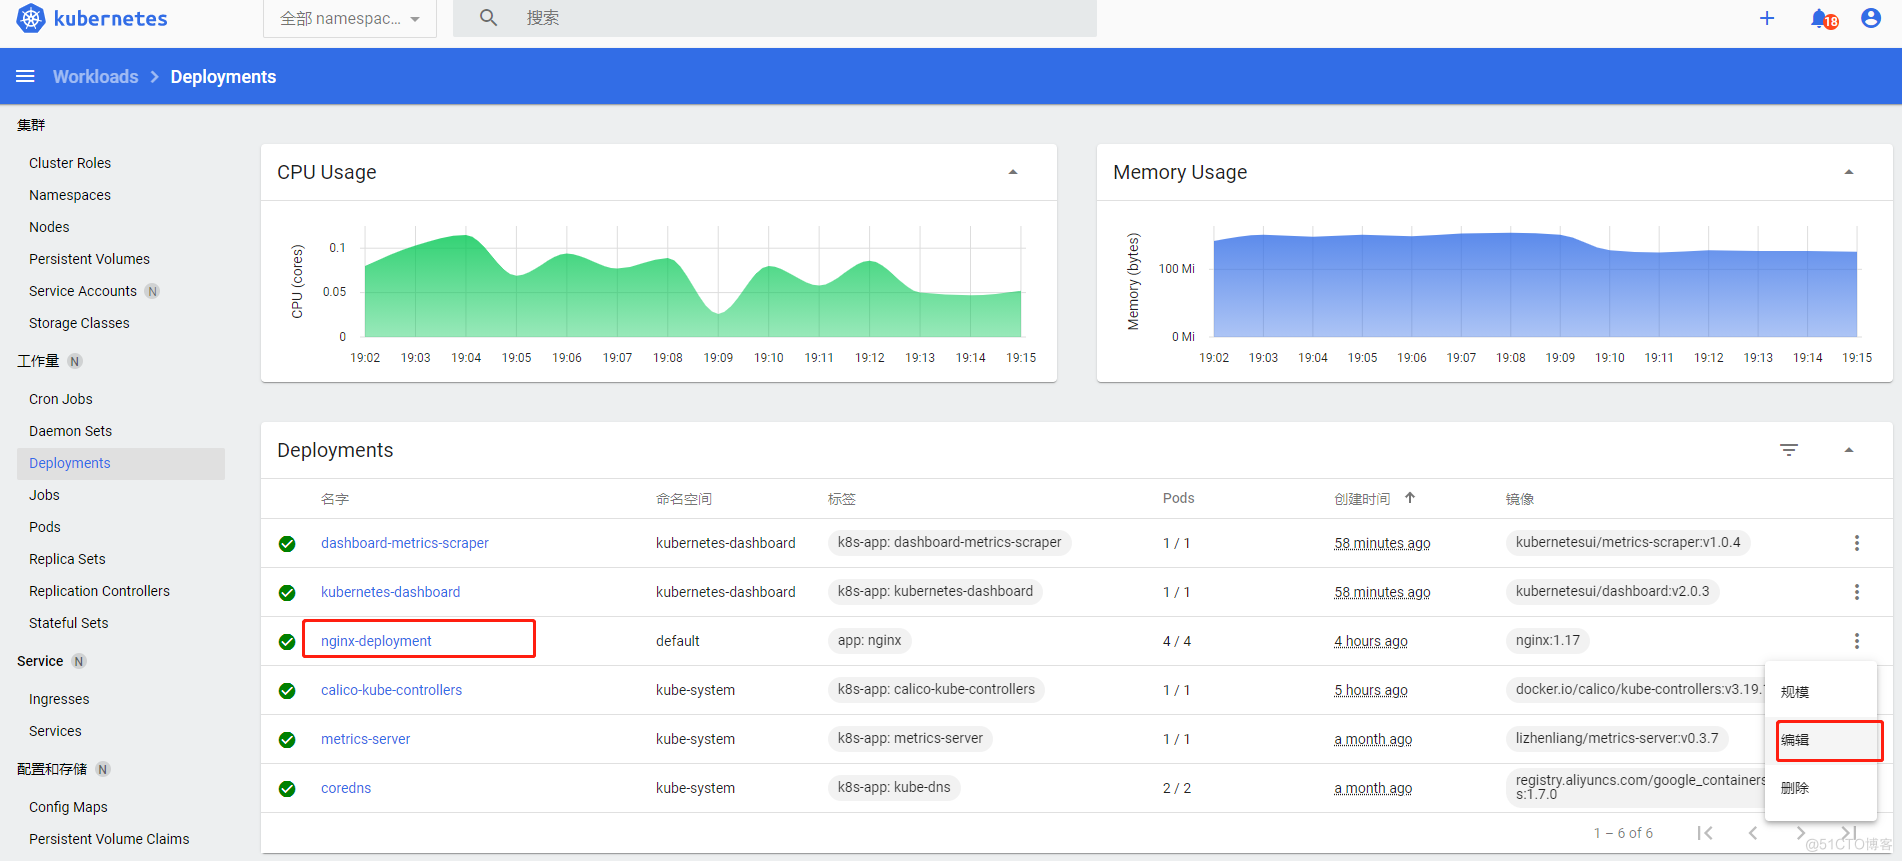Click the namespace (命名空间) column header

pyautogui.click(x=684, y=498)
